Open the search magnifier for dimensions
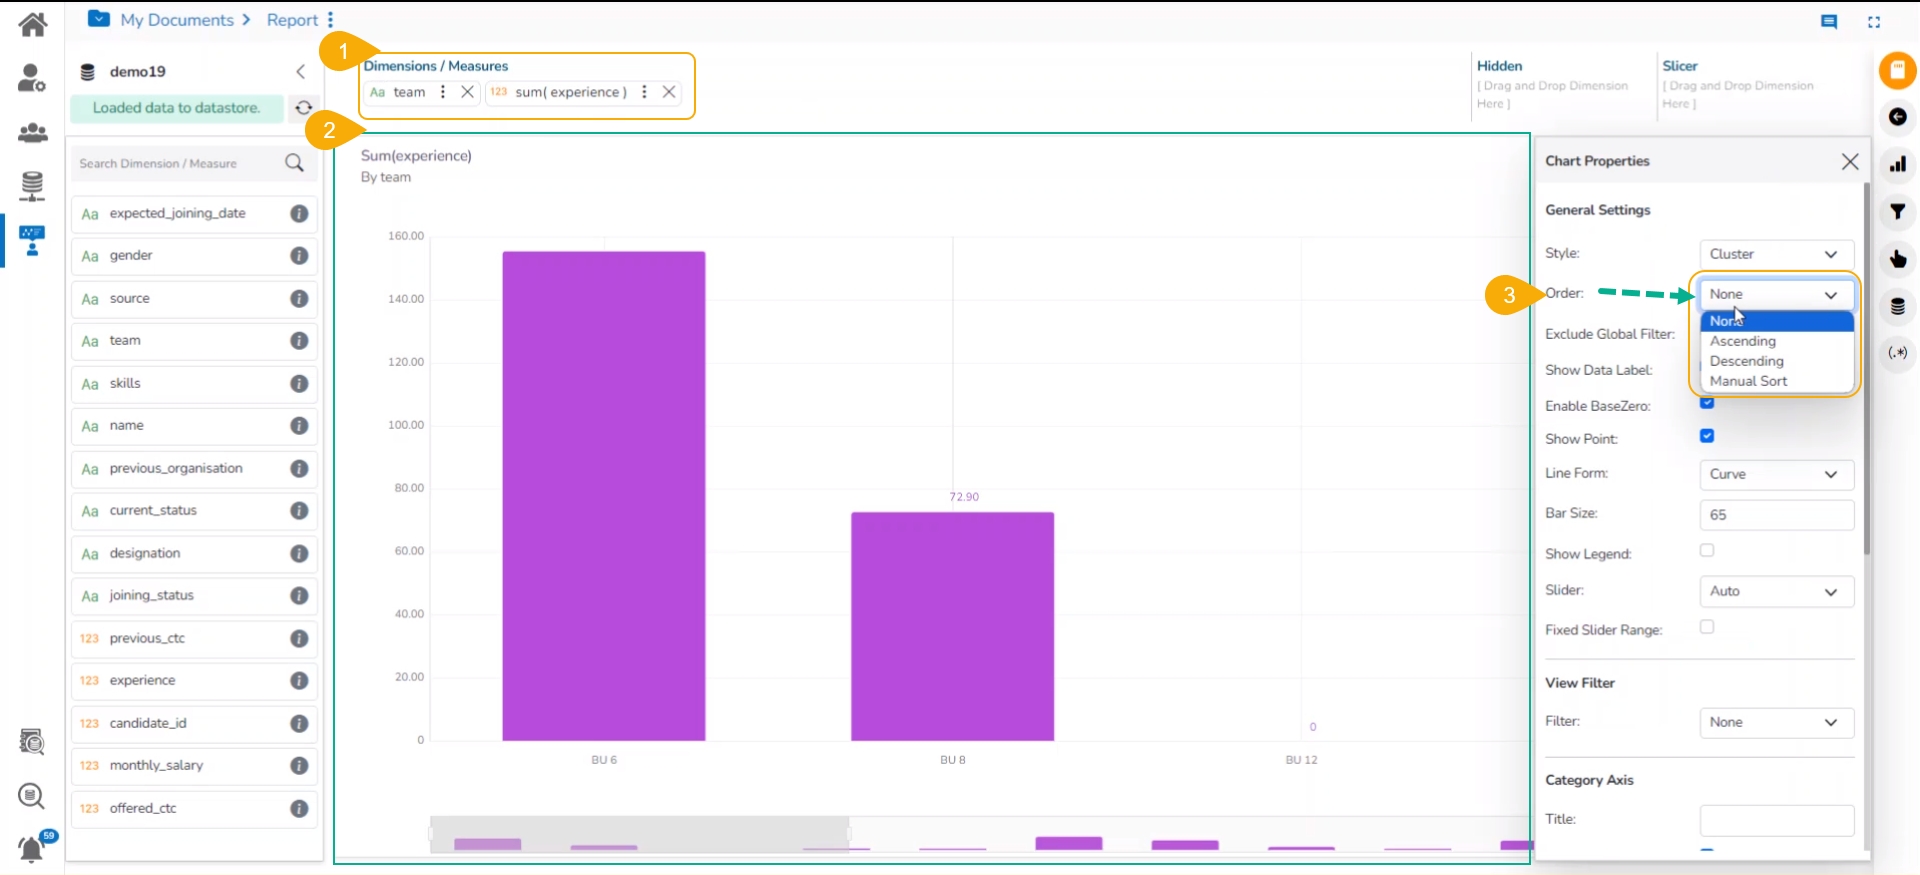Image resolution: width=1920 pixels, height=875 pixels. pos(294,163)
